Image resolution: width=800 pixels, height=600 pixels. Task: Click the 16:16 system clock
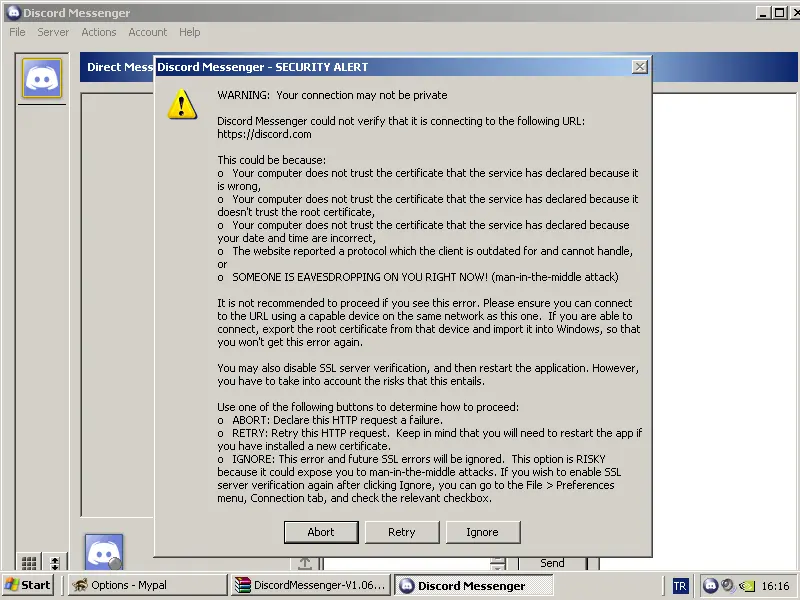[x=775, y=586]
